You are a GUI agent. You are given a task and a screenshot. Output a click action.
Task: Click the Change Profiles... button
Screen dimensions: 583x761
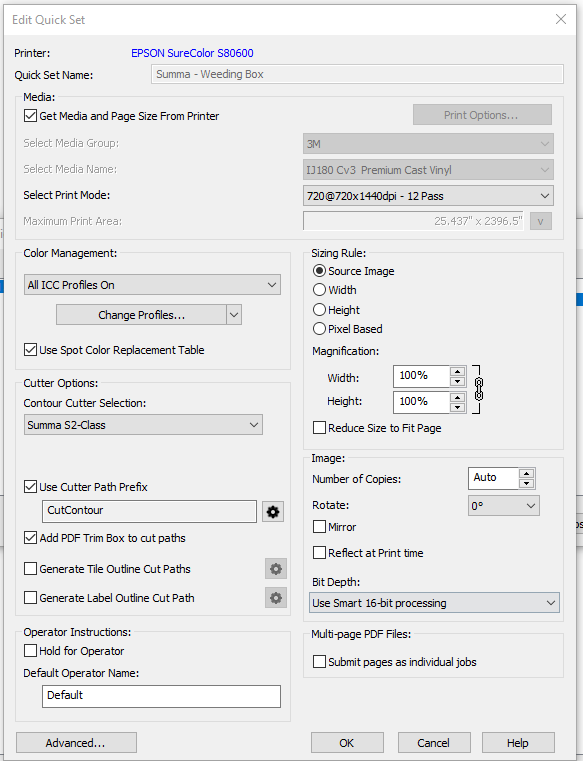pos(141,315)
